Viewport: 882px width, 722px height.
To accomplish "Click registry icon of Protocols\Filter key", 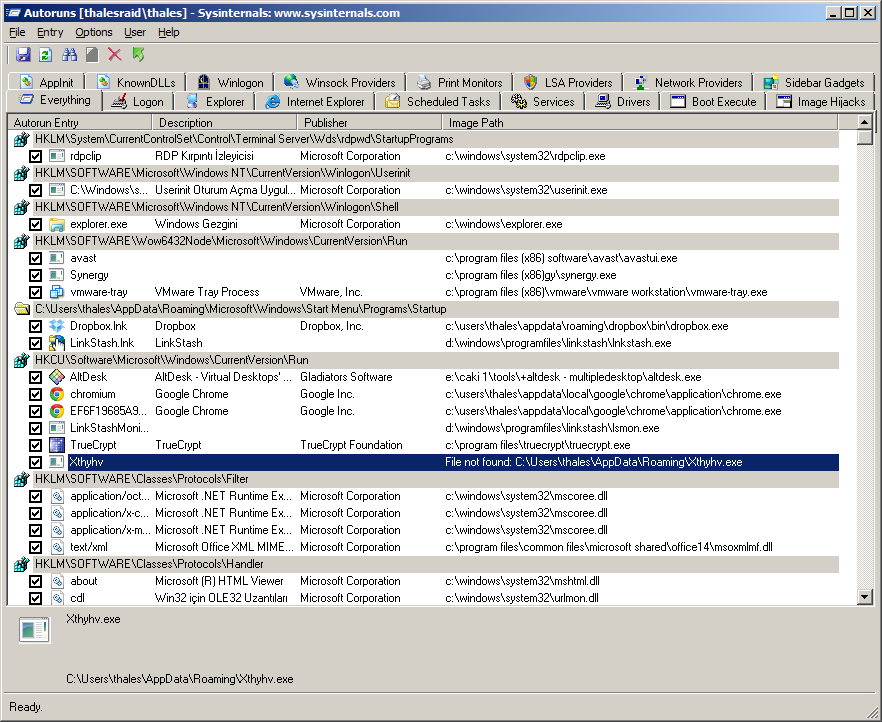I will [x=21, y=479].
